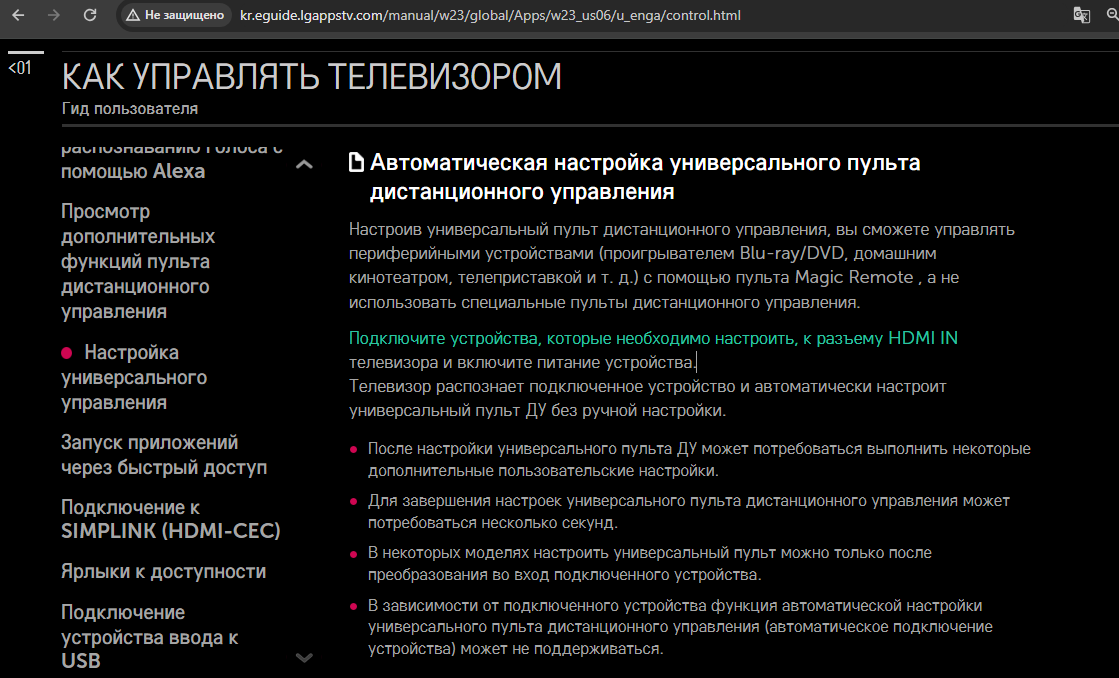Go to 'Ярлыки к доступности' topic
1119x678 pixels.
[163, 571]
